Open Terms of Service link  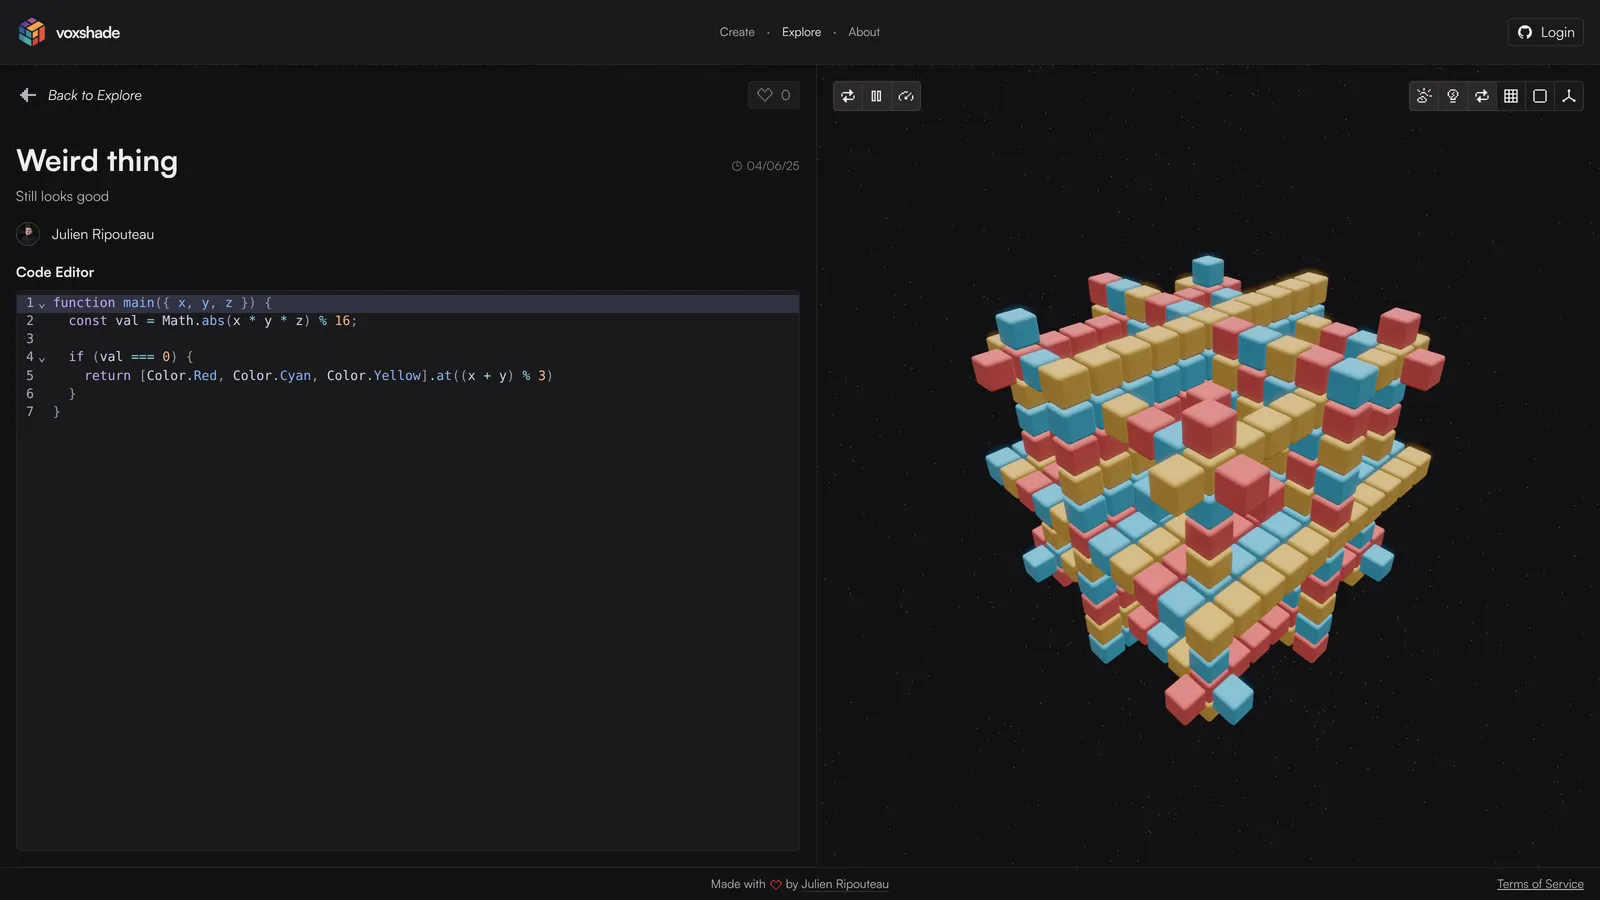(x=1540, y=884)
